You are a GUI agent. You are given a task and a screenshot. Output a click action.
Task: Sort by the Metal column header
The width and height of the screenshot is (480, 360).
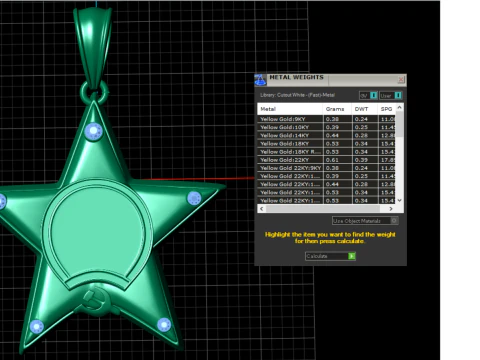[x=290, y=109]
